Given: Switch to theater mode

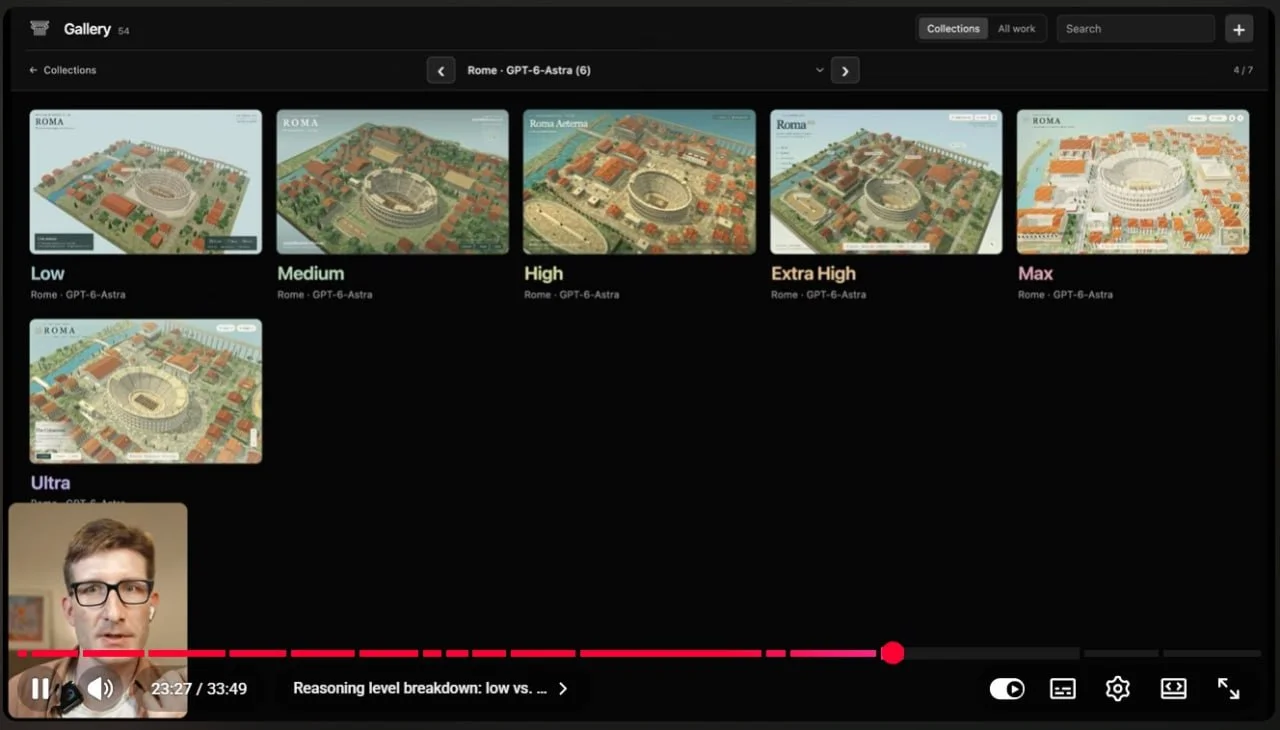Looking at the screenshot, I should tap(1173, 688).
